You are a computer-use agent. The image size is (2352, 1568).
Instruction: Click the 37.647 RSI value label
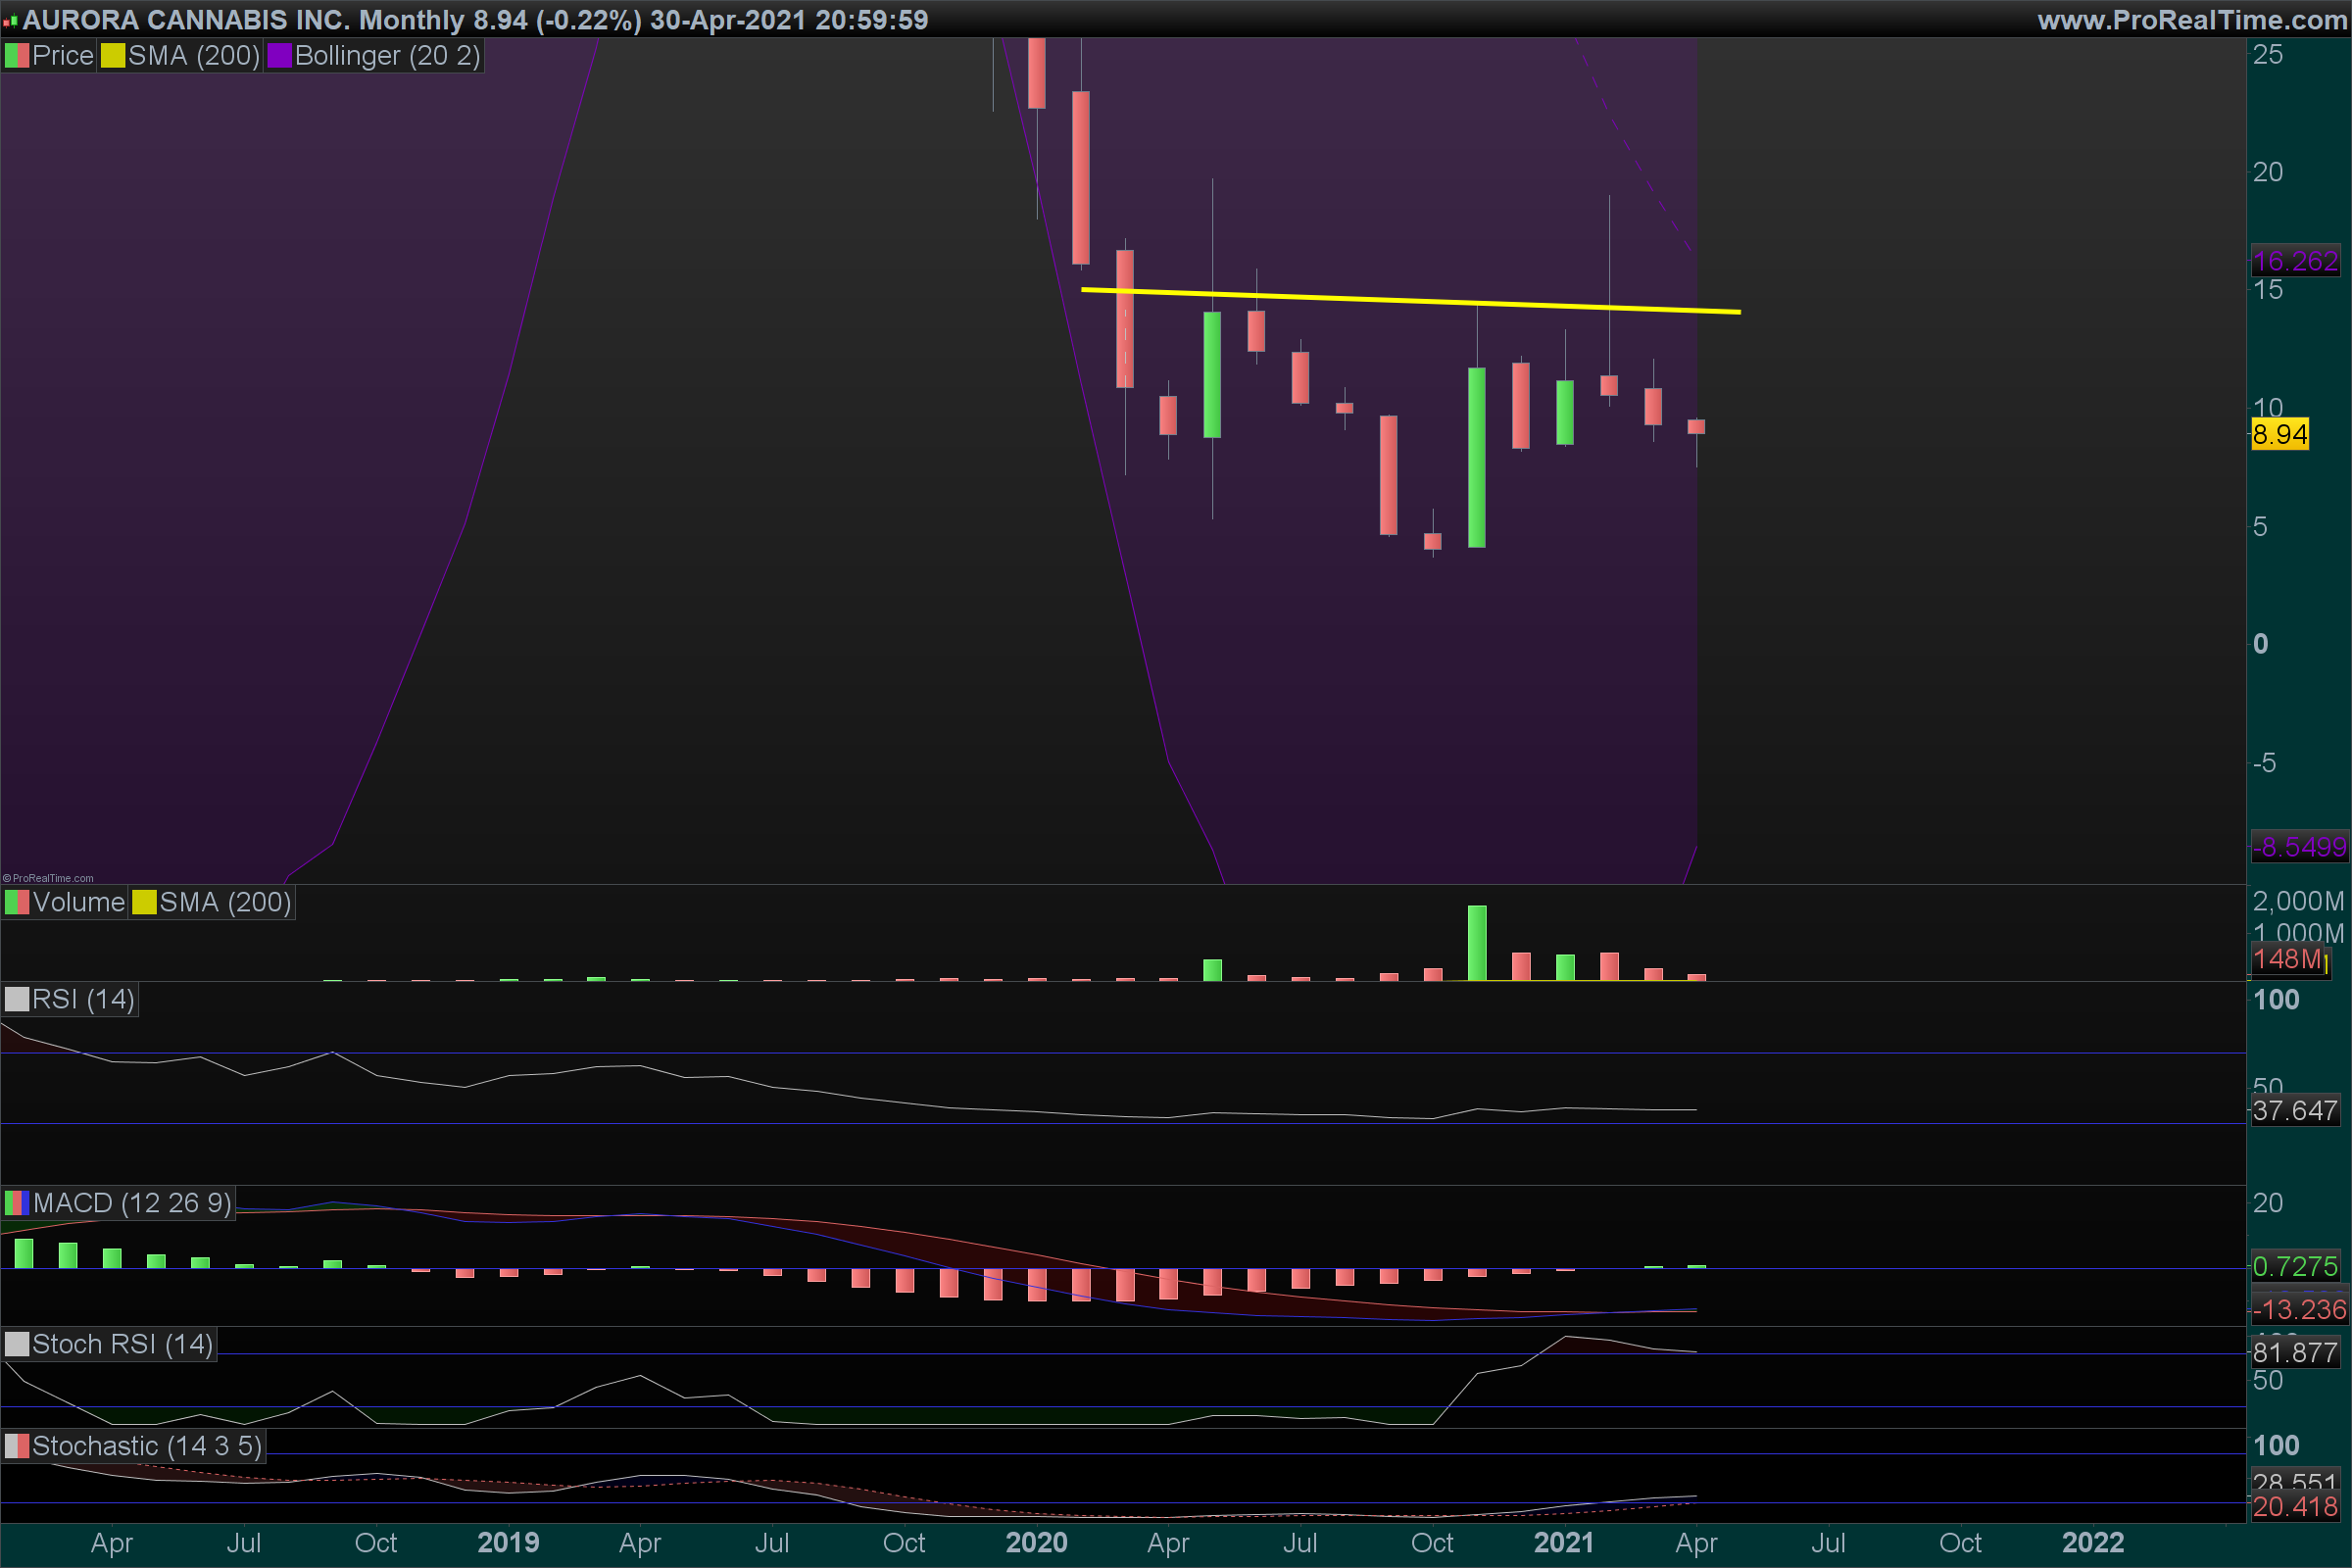tap(2294, 1111)
